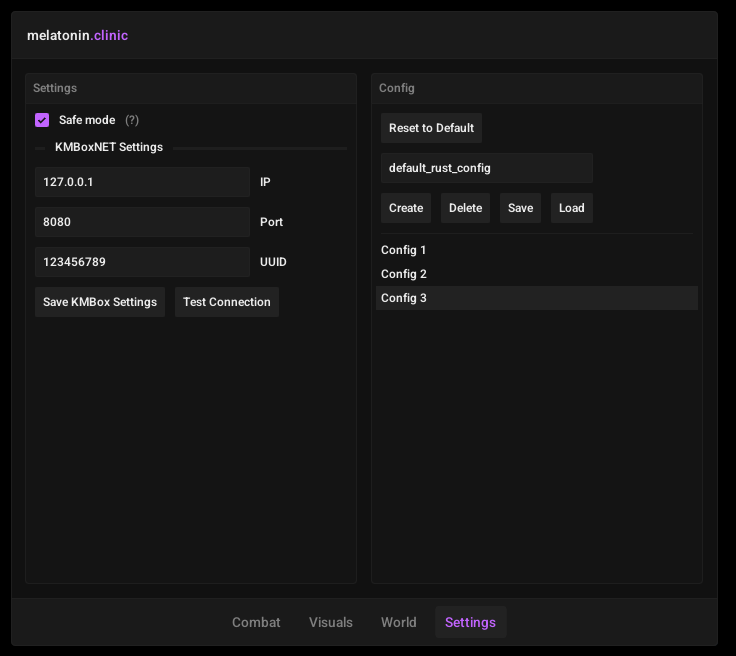Select Config 2 in the list

coord(537,274)
